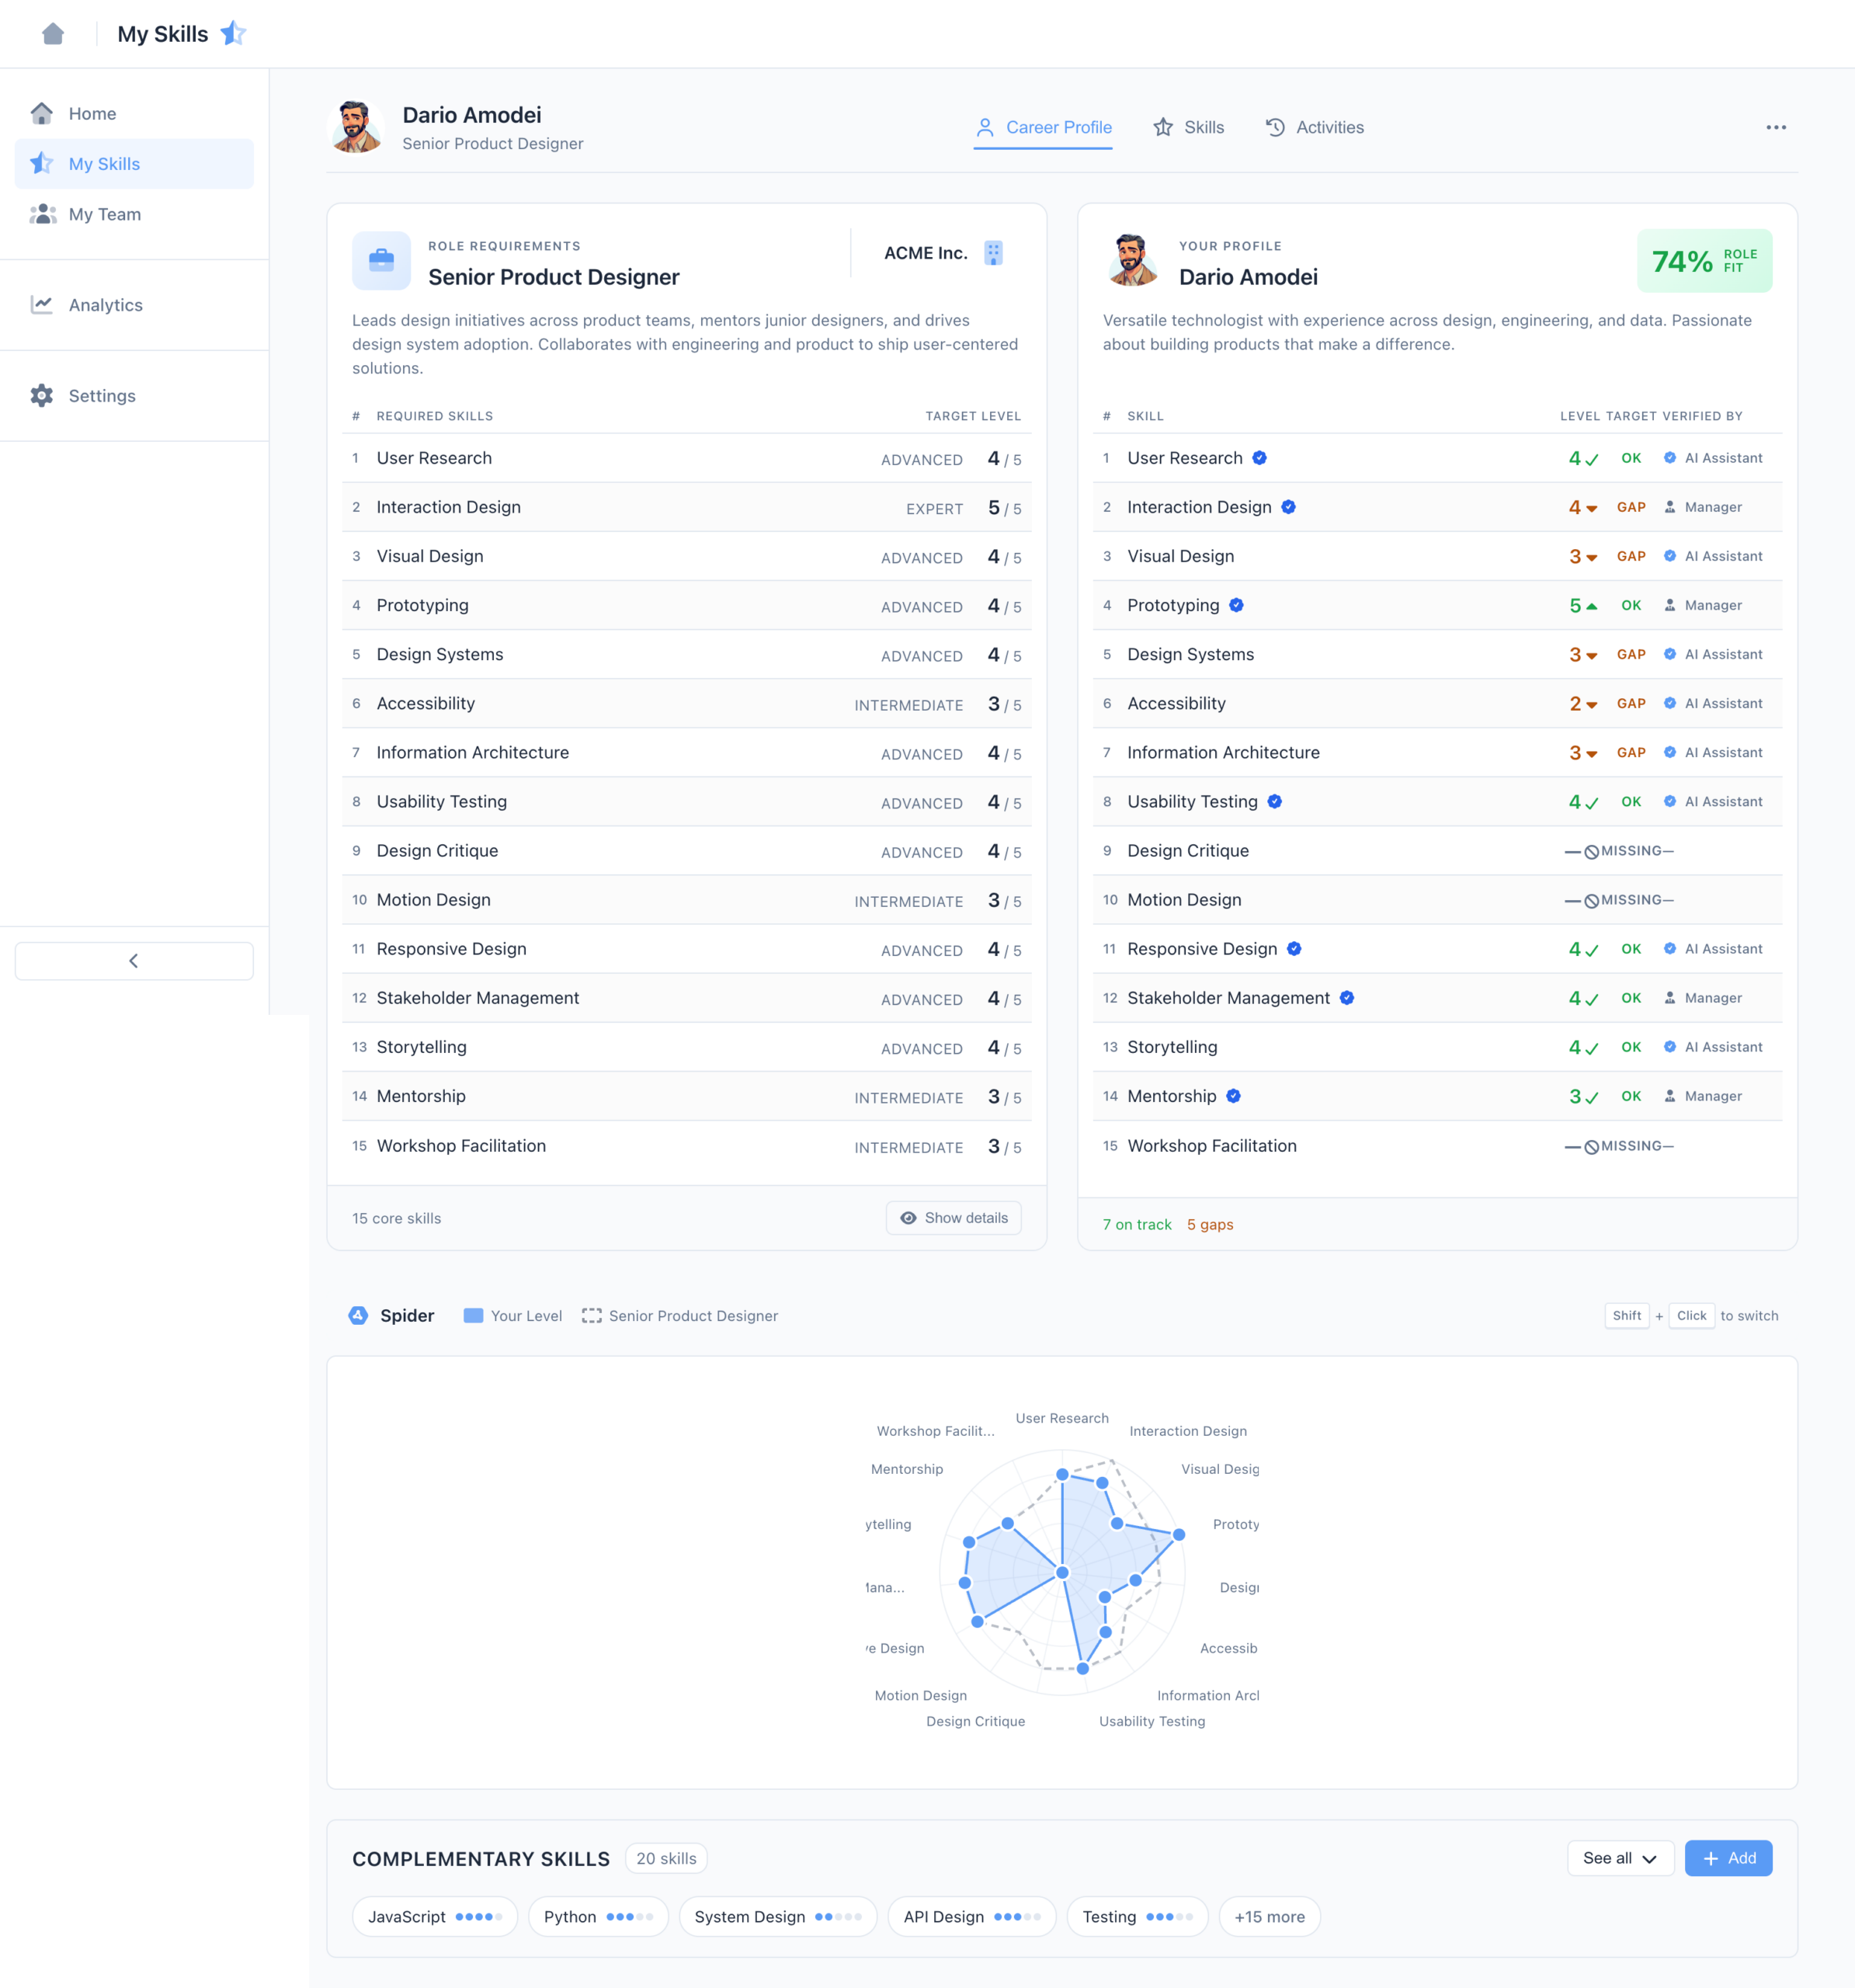
Task: Click missing icon in Design Critique row
Action: click(x=1592, y=852)
